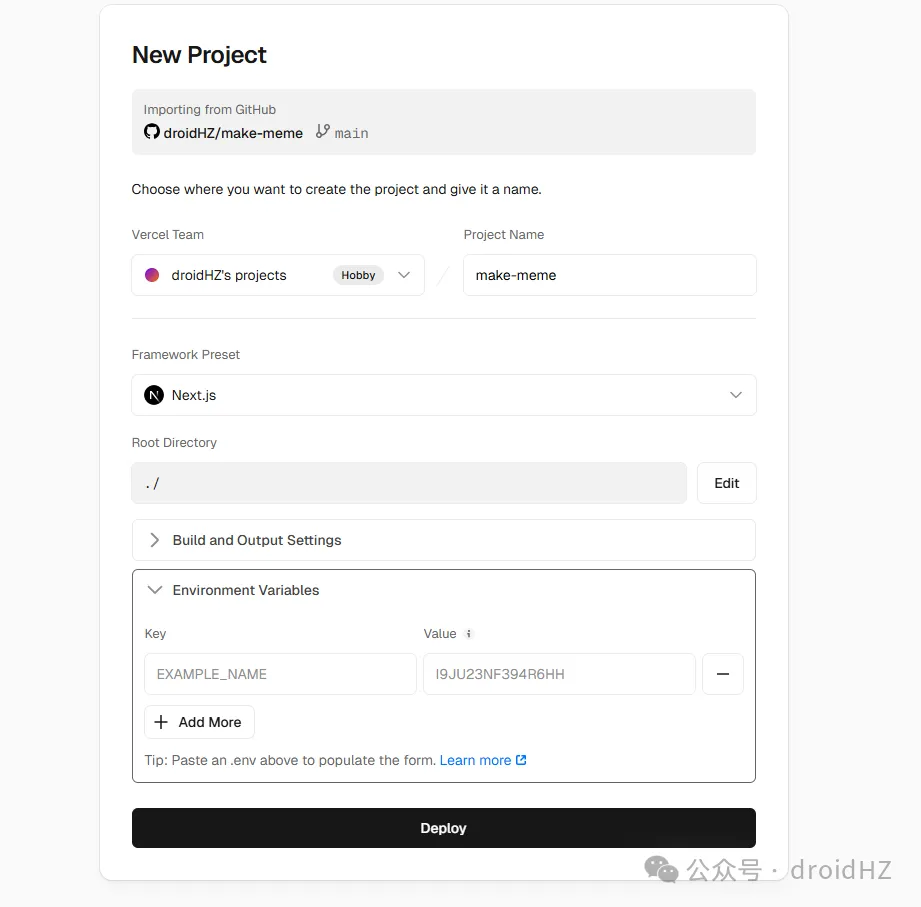Open the Learn more link
Viewport: 921px width, 907px height.
475,760
